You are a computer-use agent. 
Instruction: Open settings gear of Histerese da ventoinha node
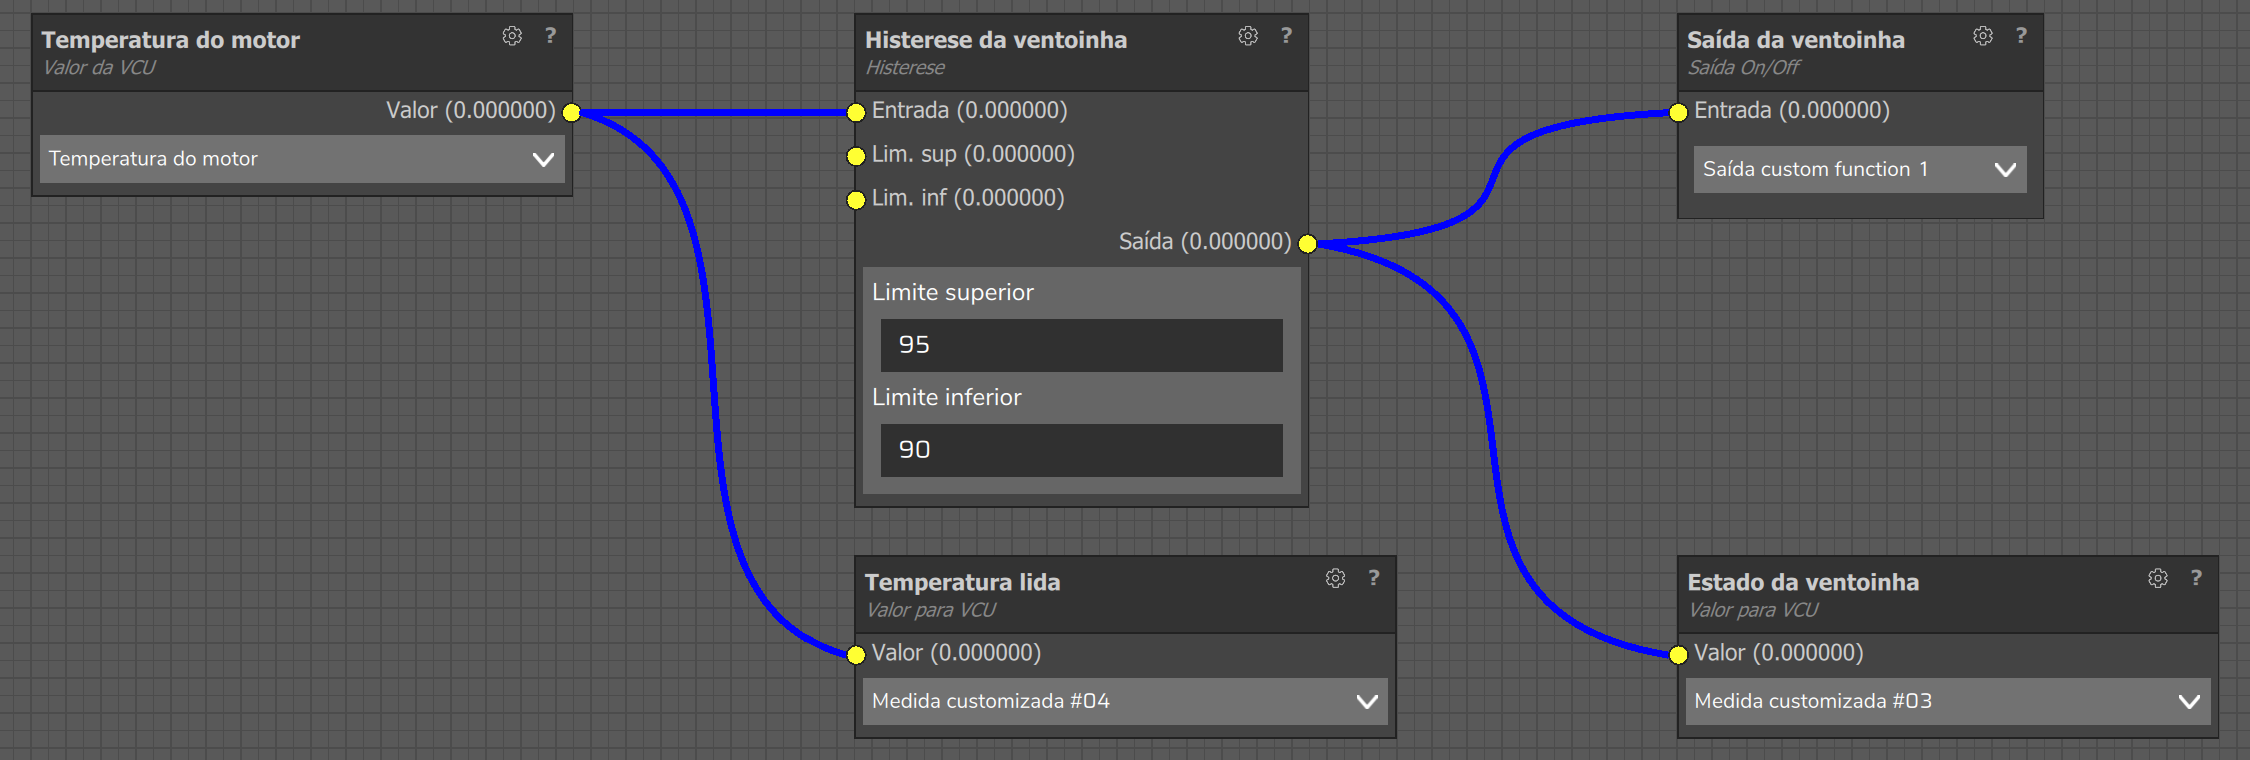pos(1248,36)
